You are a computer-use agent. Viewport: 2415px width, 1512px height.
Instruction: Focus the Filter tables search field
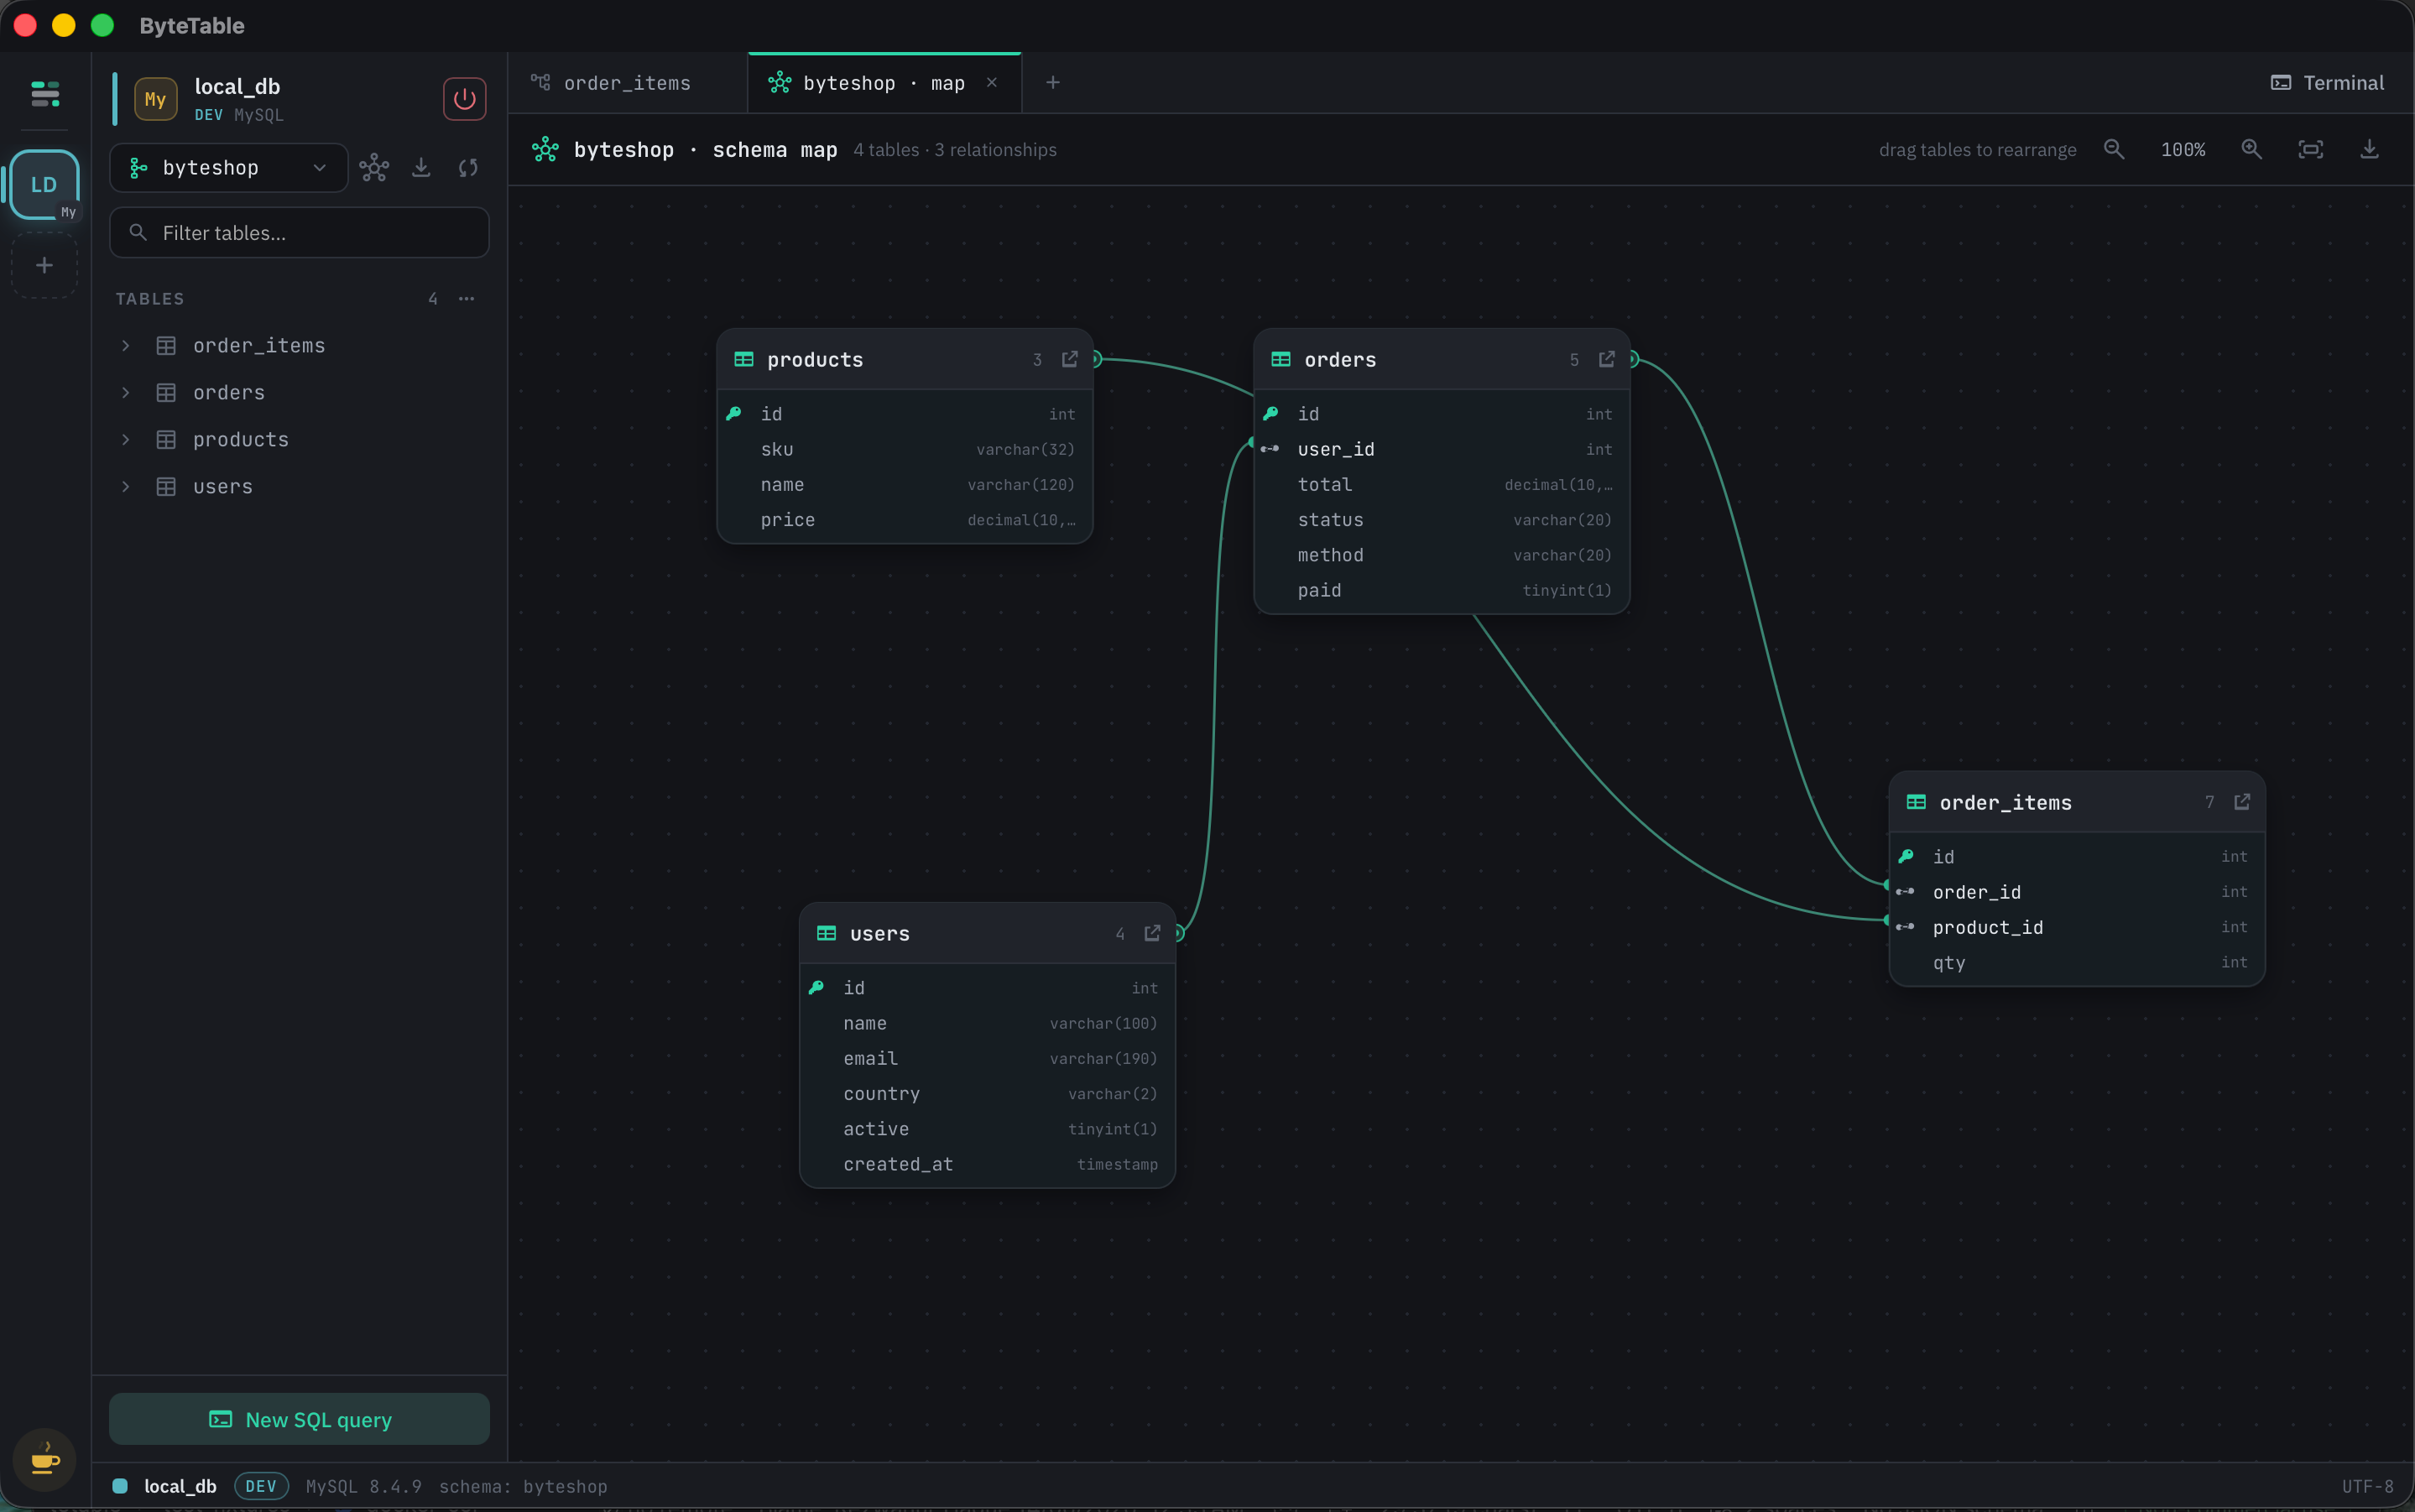pyautogui.click(x=299, y=233)
